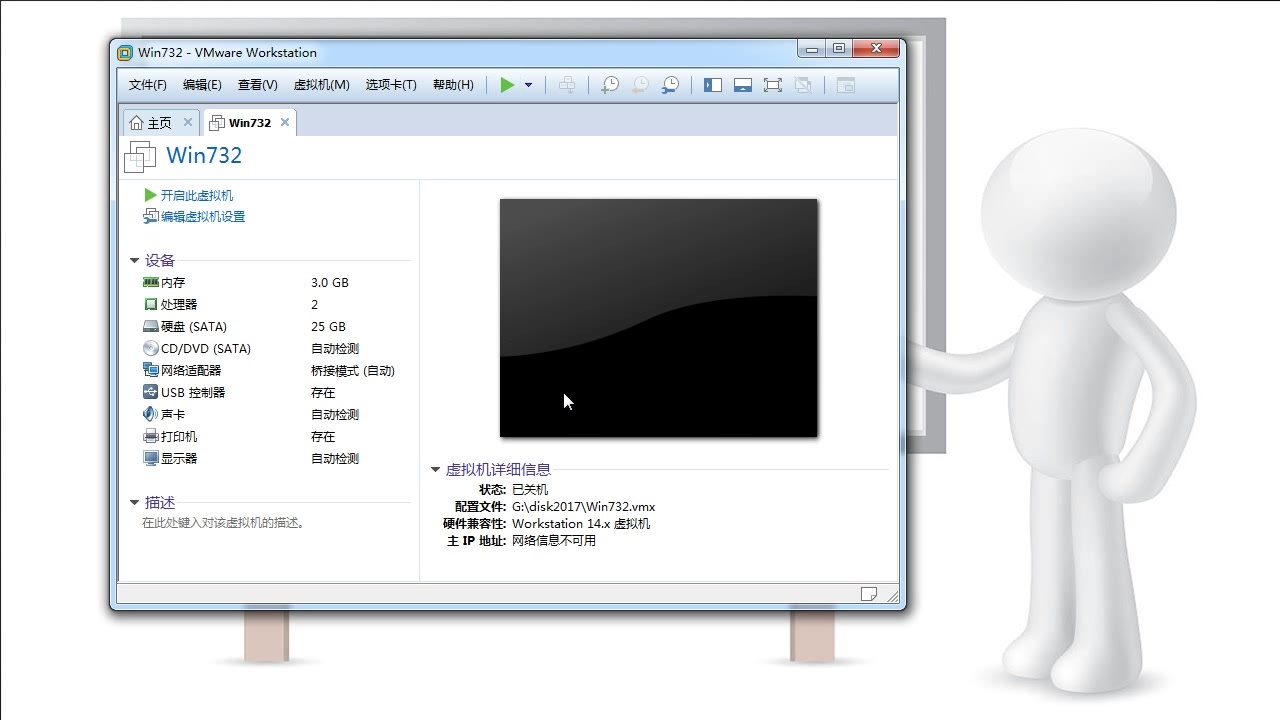Collapse the 描述 section
The image size is (1280, 720).
[x=134, y=503]
